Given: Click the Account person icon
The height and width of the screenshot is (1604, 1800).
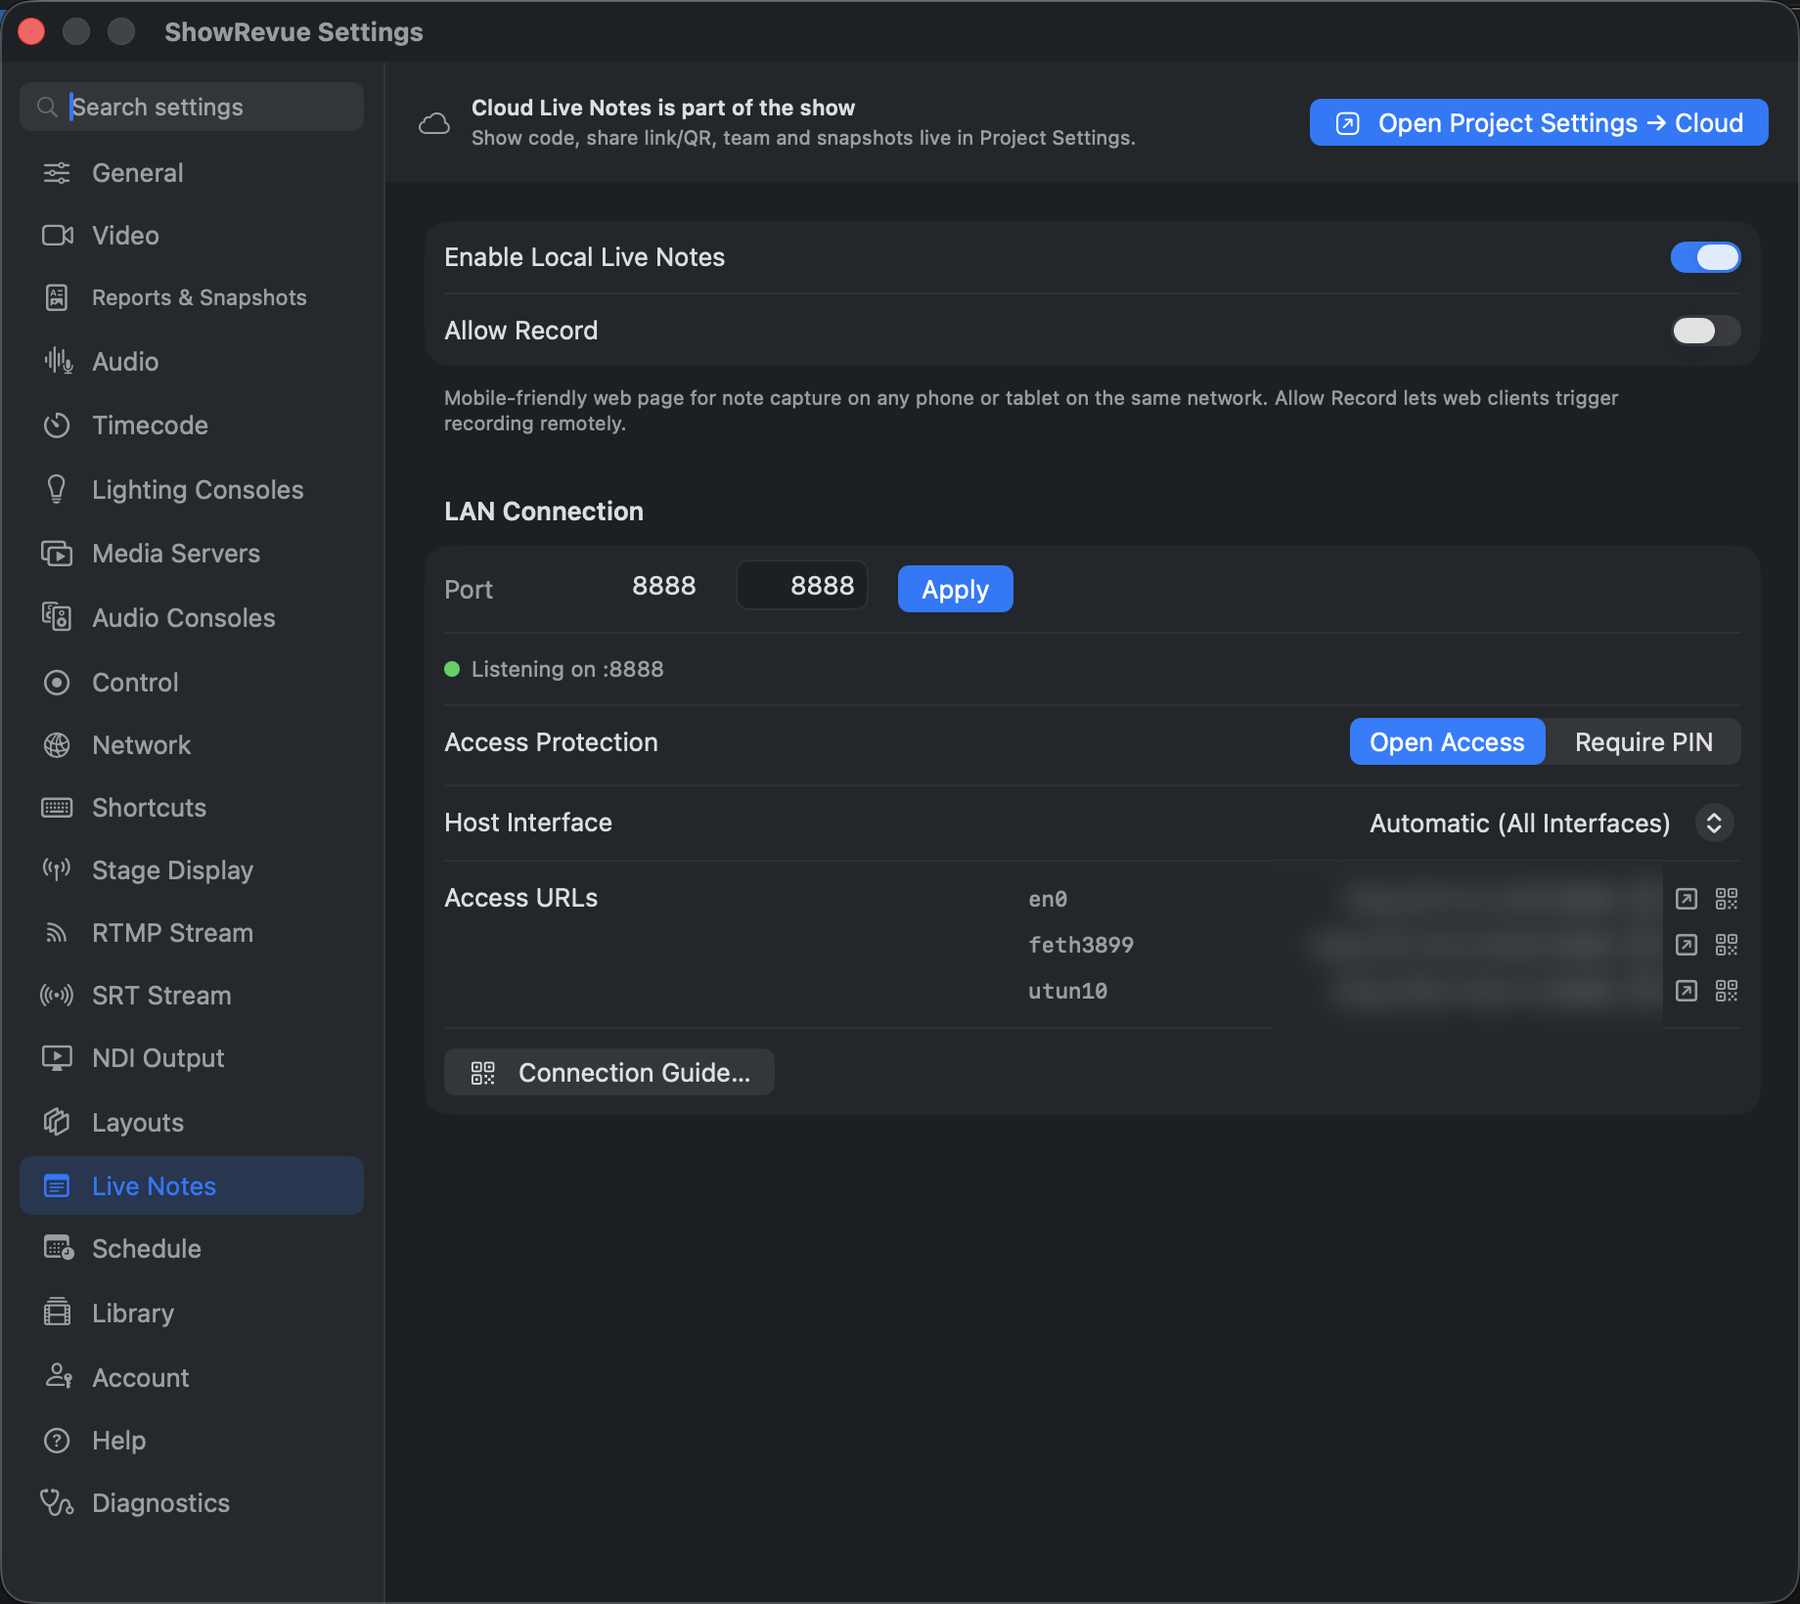Looking at the screenshot, I should tap(58, 1377).
